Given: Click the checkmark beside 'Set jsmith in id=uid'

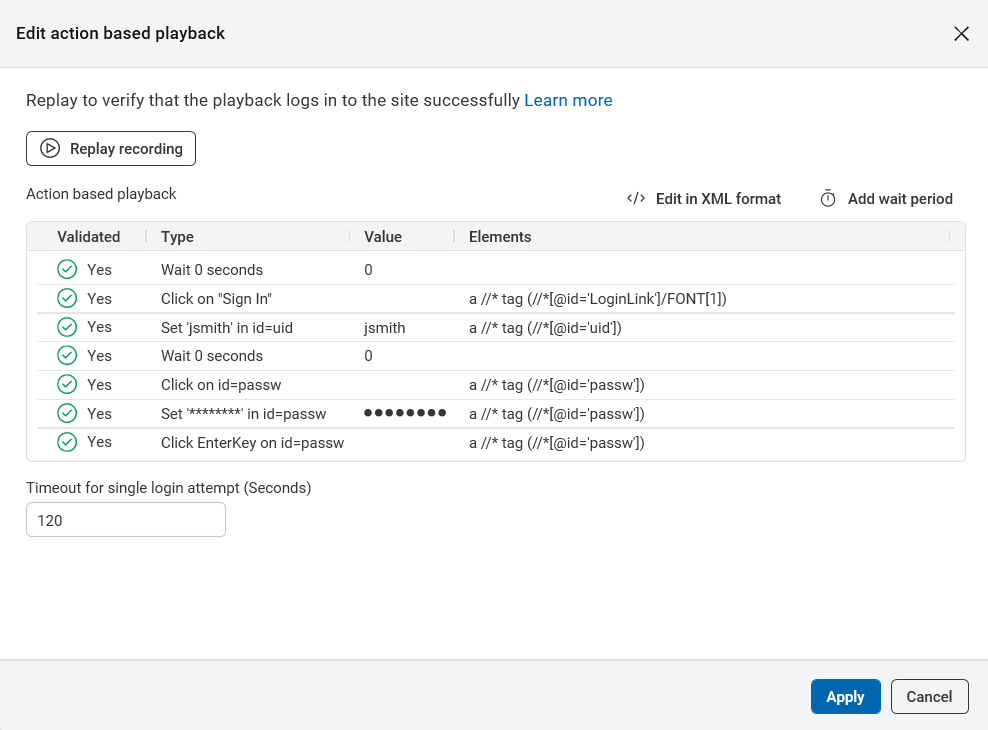Looking at the screenshot, I should tap(67, 326).
